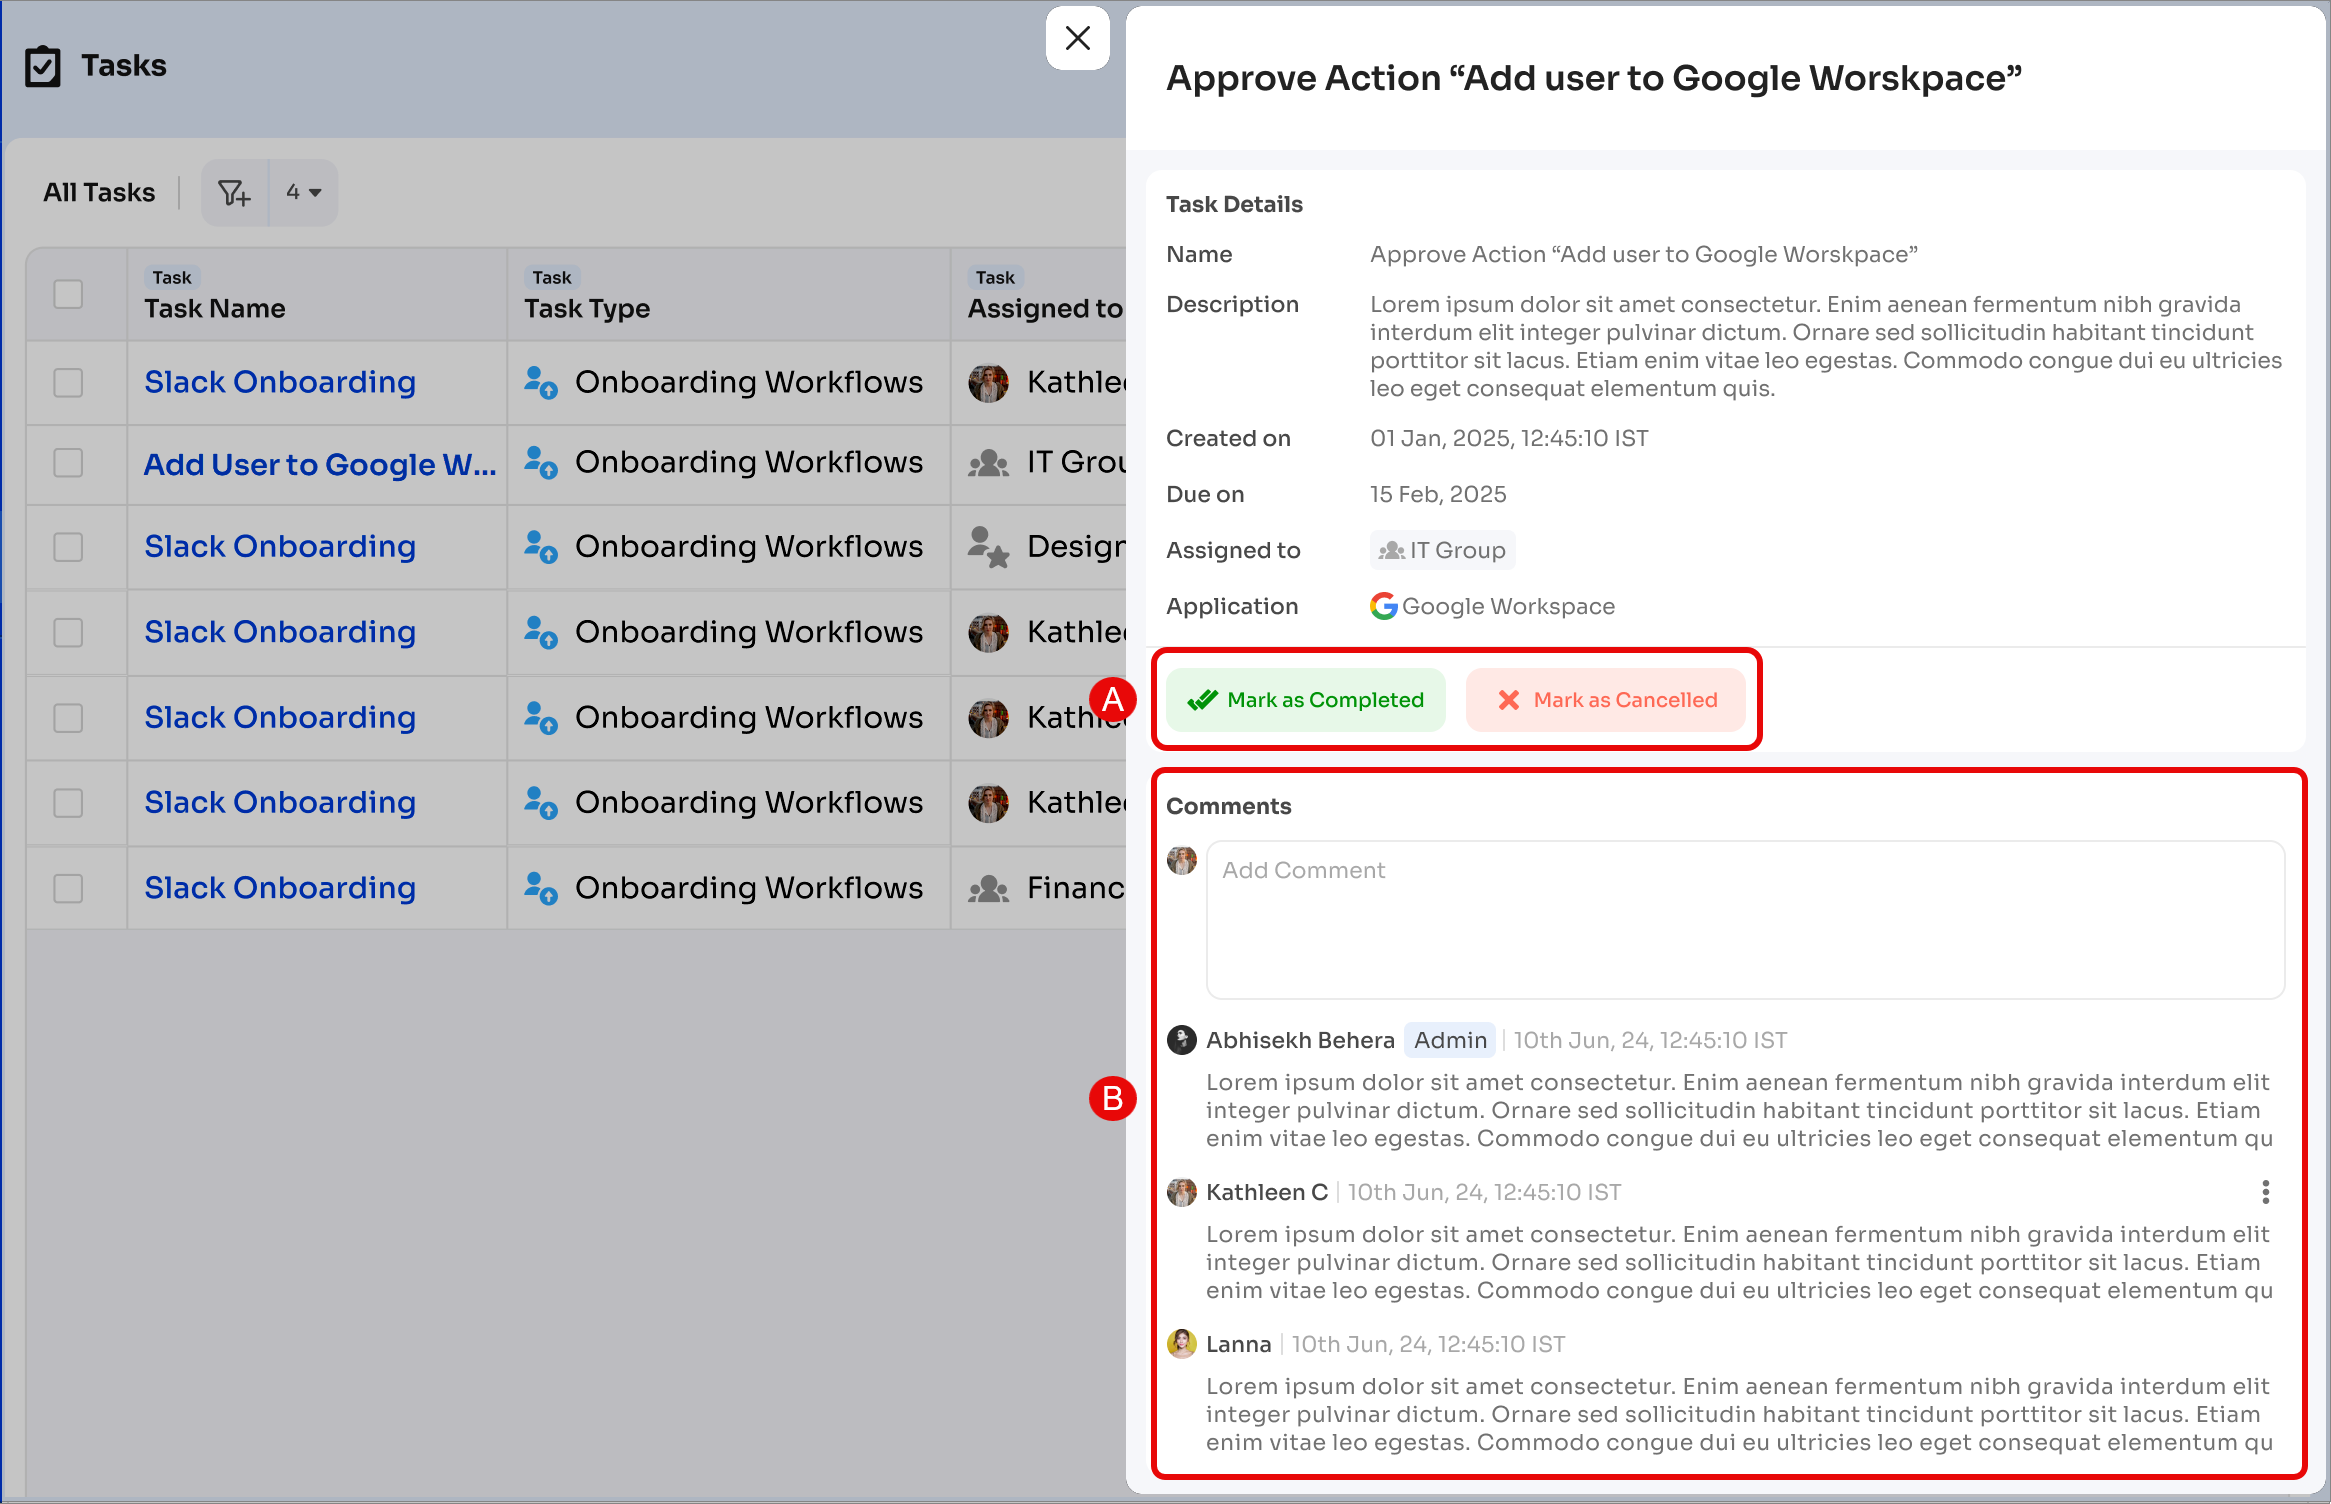Click Abhisekh Behera's avatar in comments

coord(1182,1040)
